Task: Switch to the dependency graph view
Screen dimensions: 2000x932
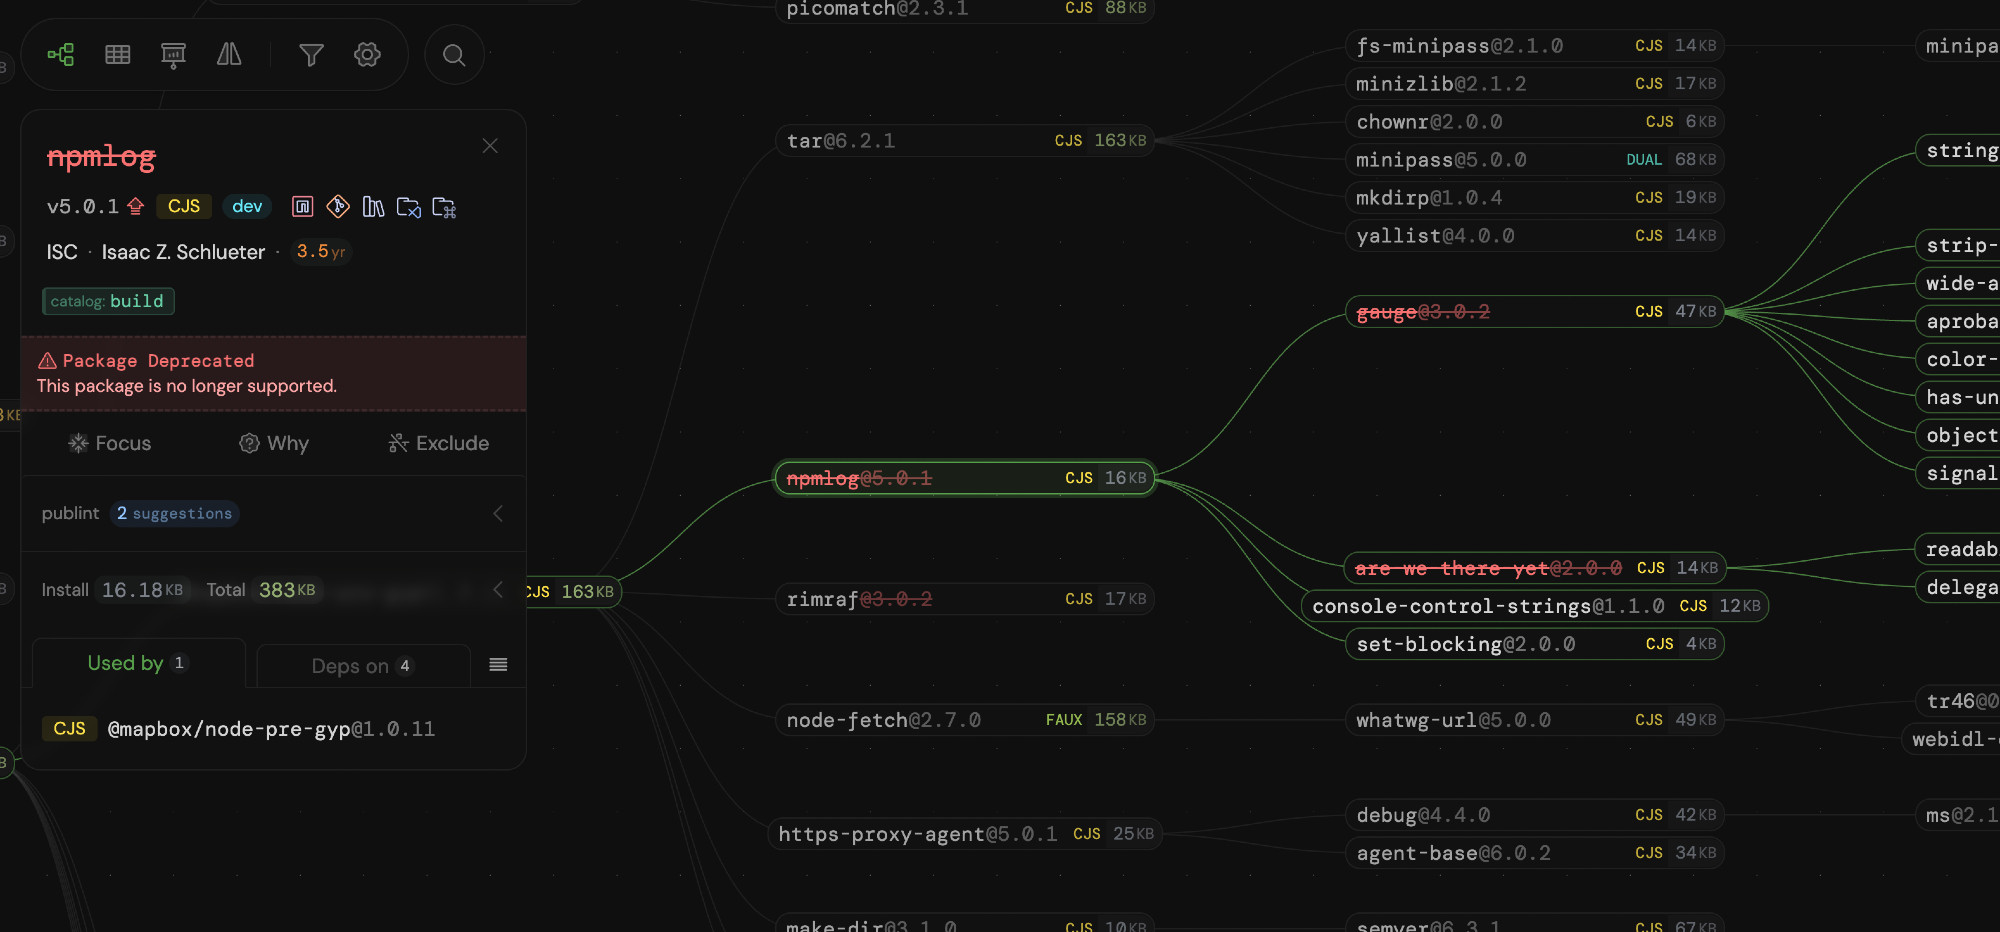Action: [61, 55]
